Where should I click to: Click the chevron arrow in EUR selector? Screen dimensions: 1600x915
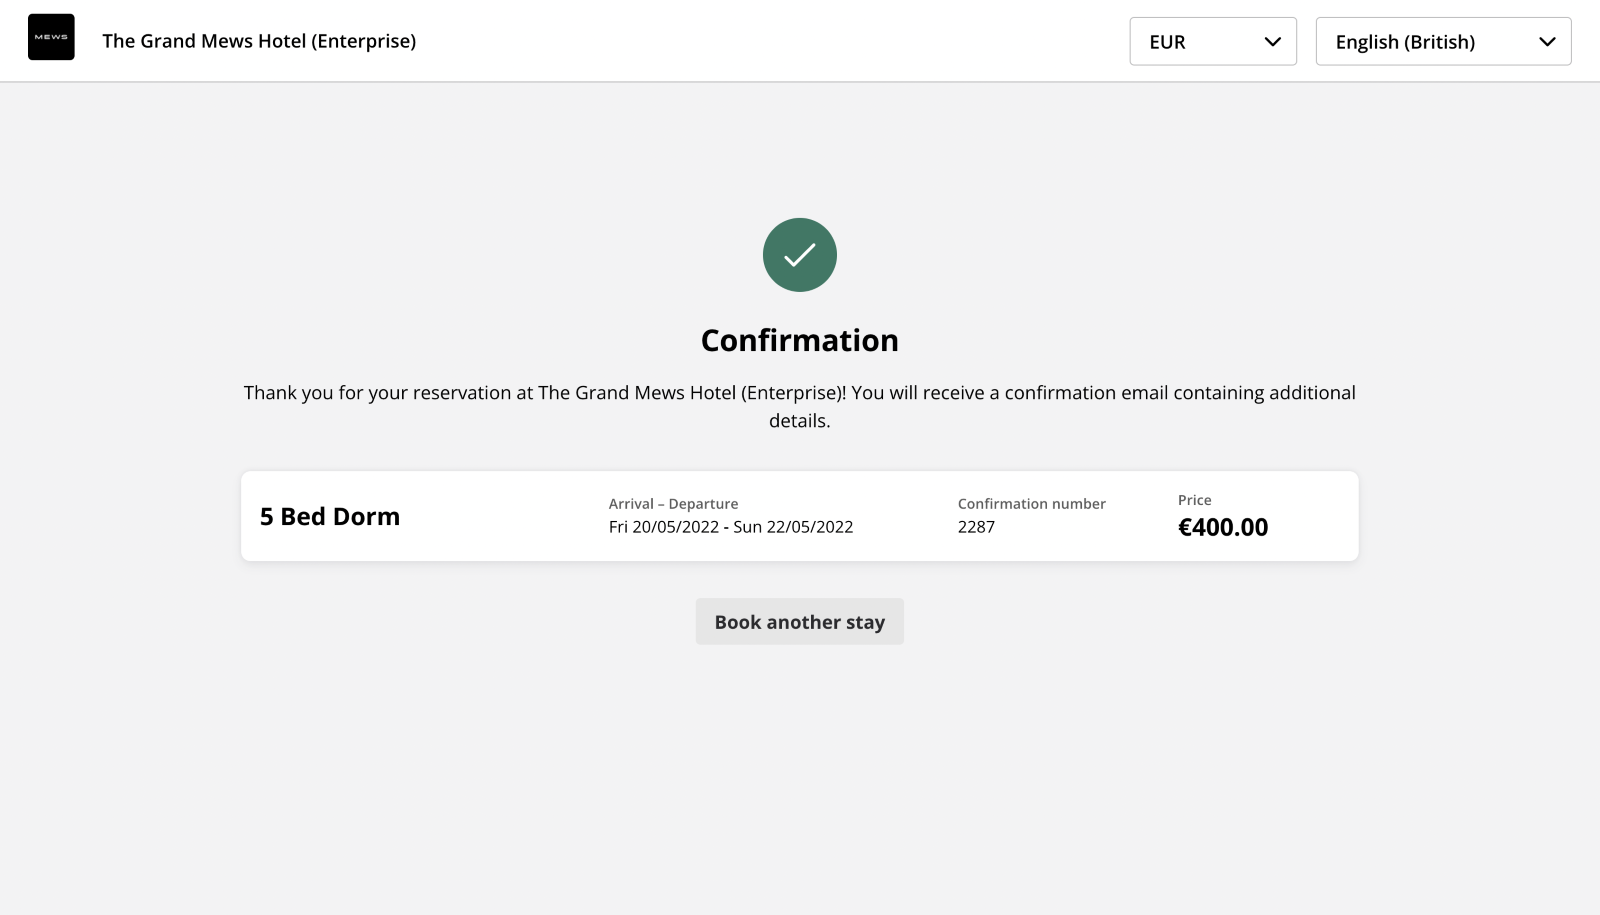click(1272, 42)
